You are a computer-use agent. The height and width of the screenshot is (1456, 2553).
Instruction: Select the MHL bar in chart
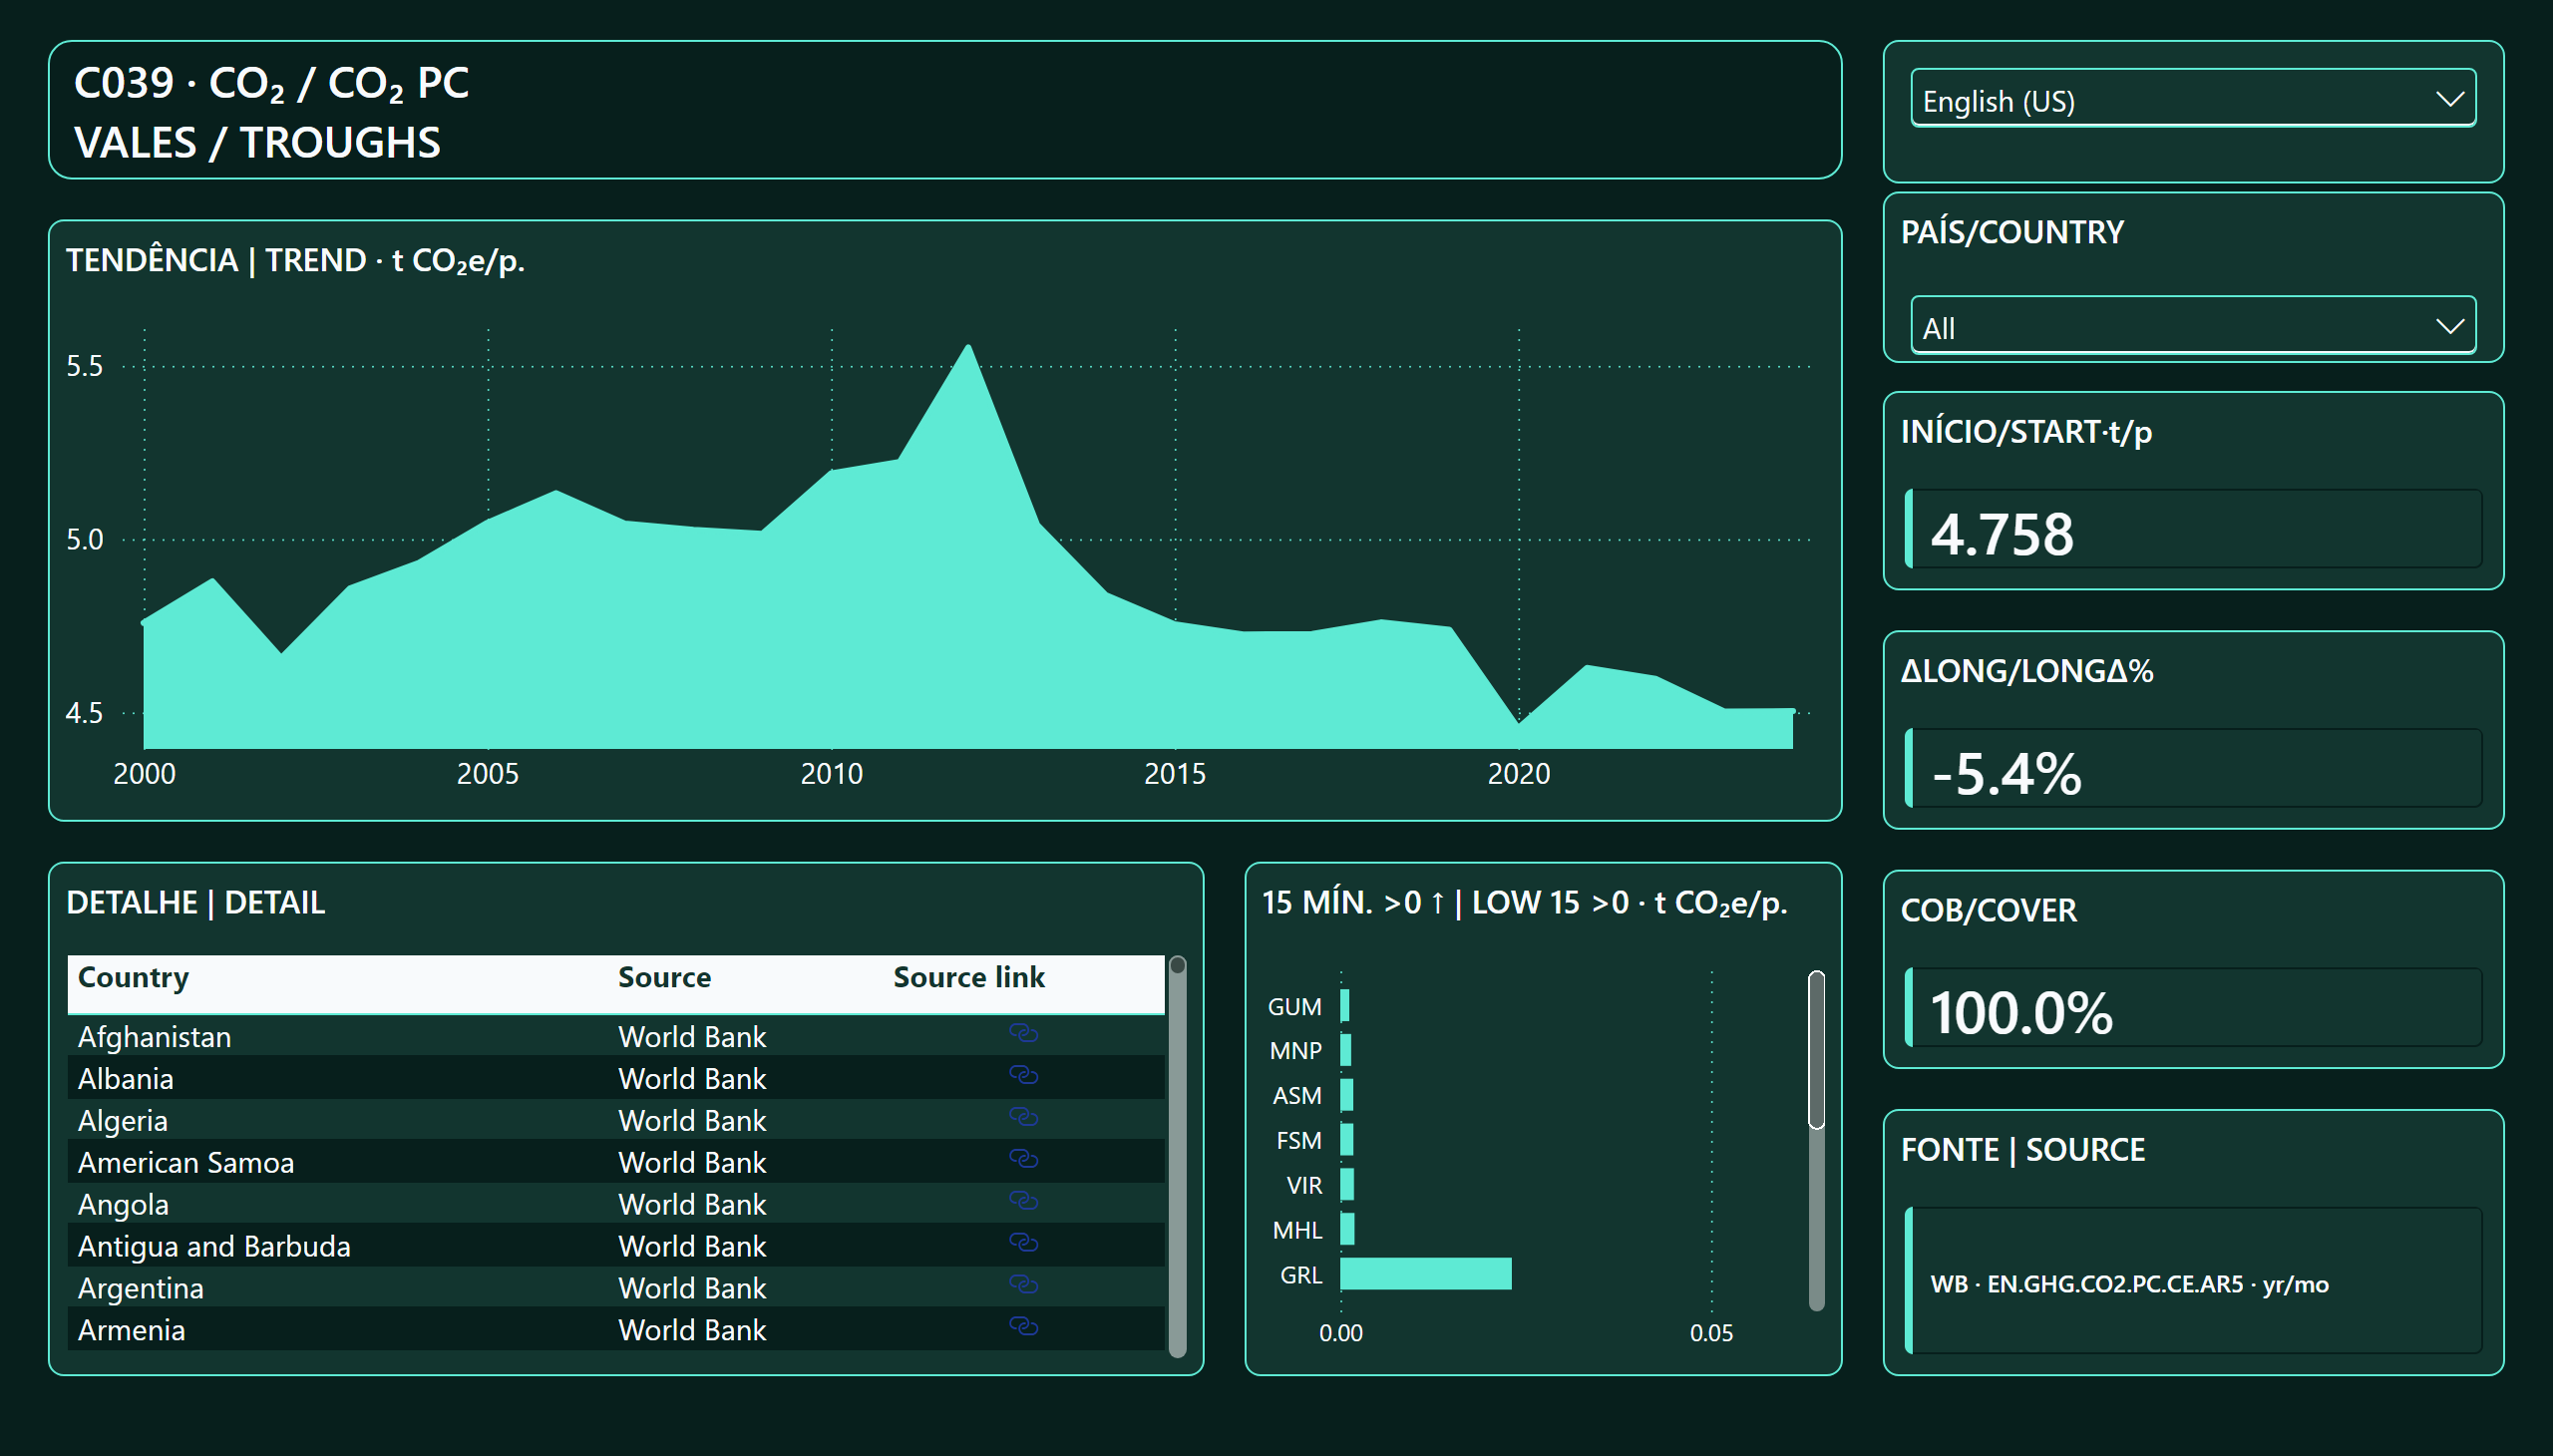tap(1347, 1229)
